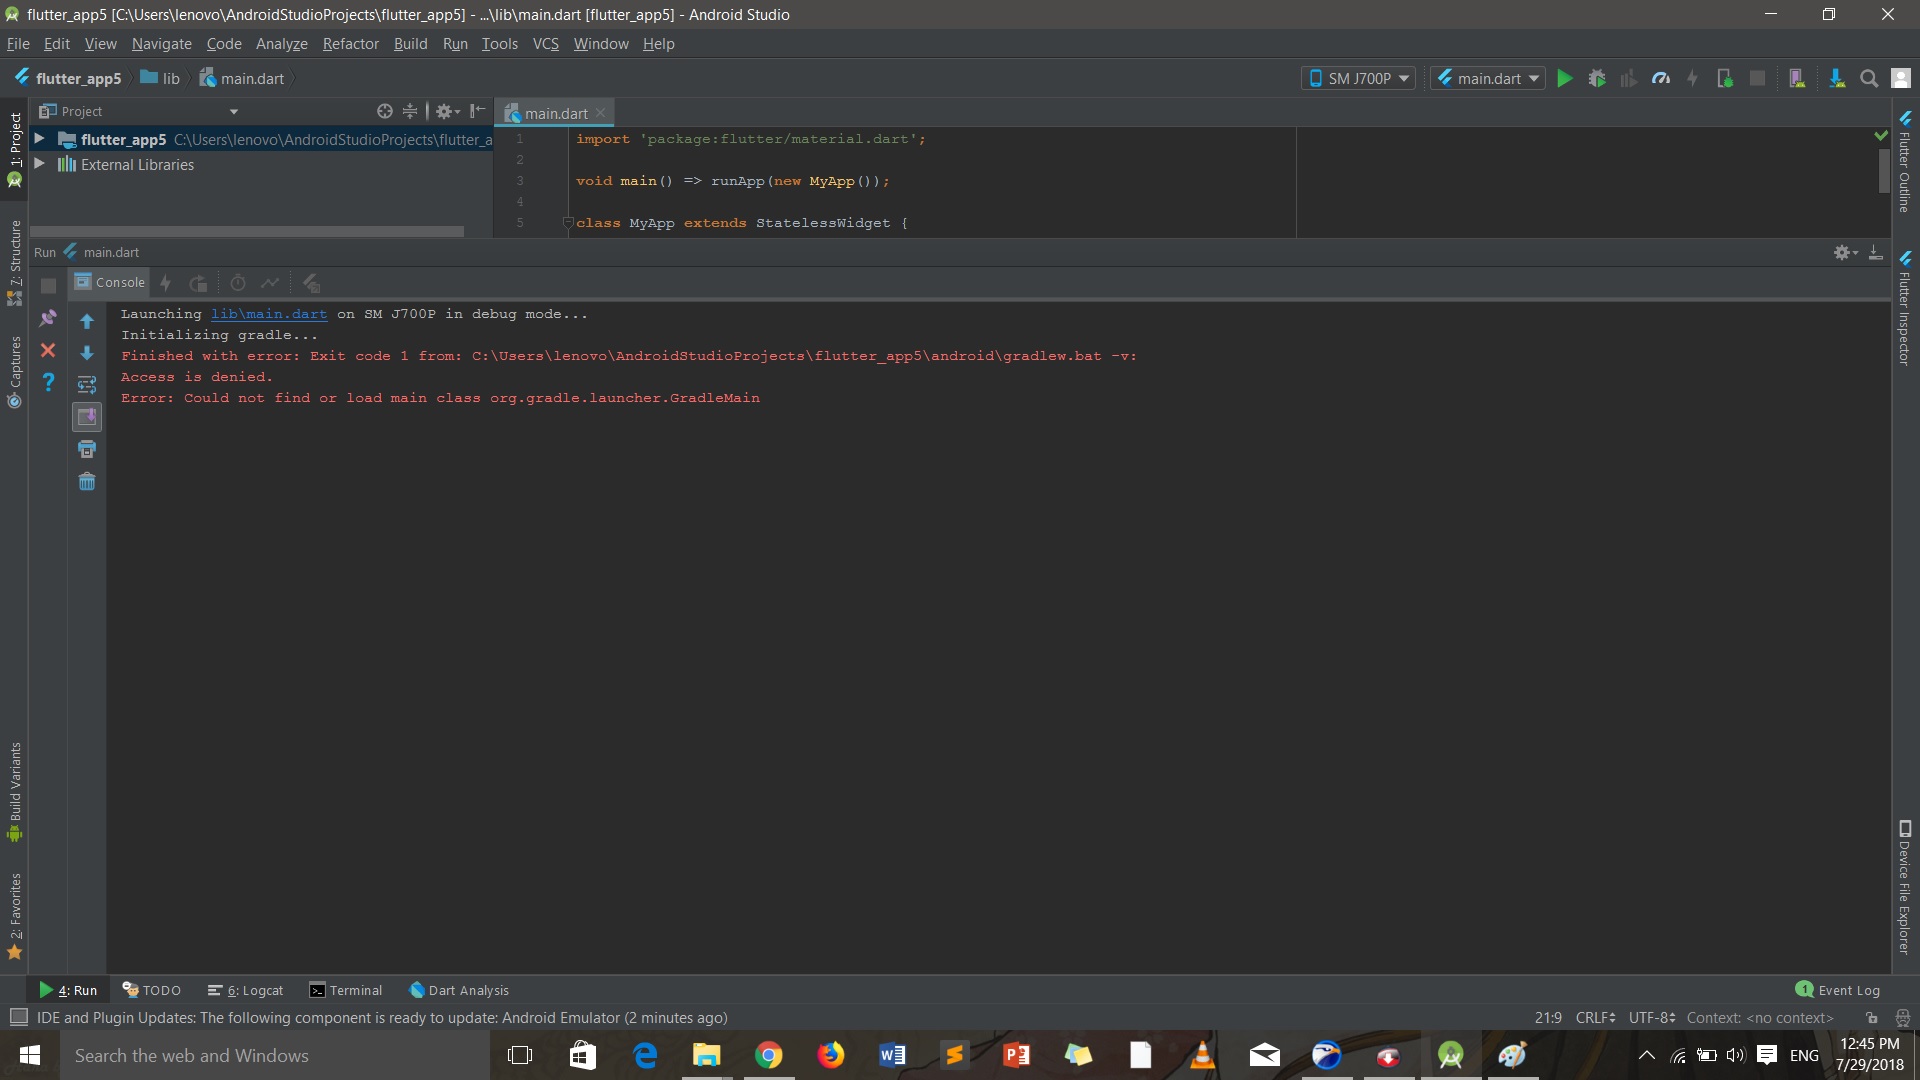Start debugging with the bug icon

1597,78
